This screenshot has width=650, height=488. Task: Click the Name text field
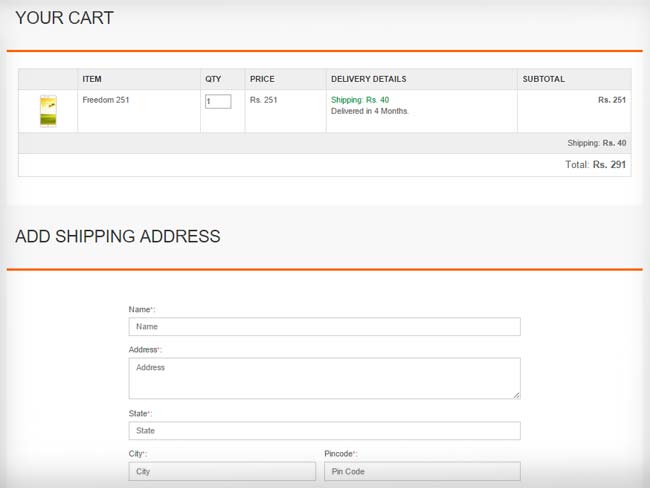(324, 326)
